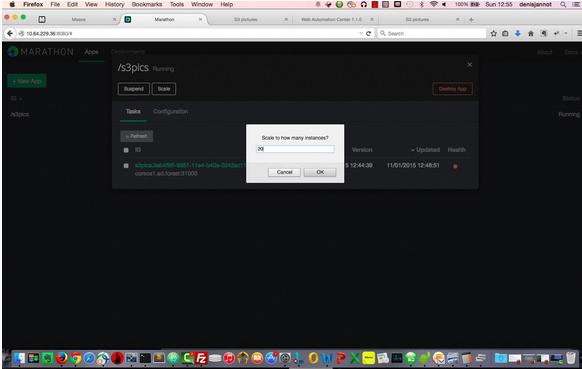The height and width of the screenshot is (369, 582).
Task: Open the Help menu
Action: (x=226, y=4)
